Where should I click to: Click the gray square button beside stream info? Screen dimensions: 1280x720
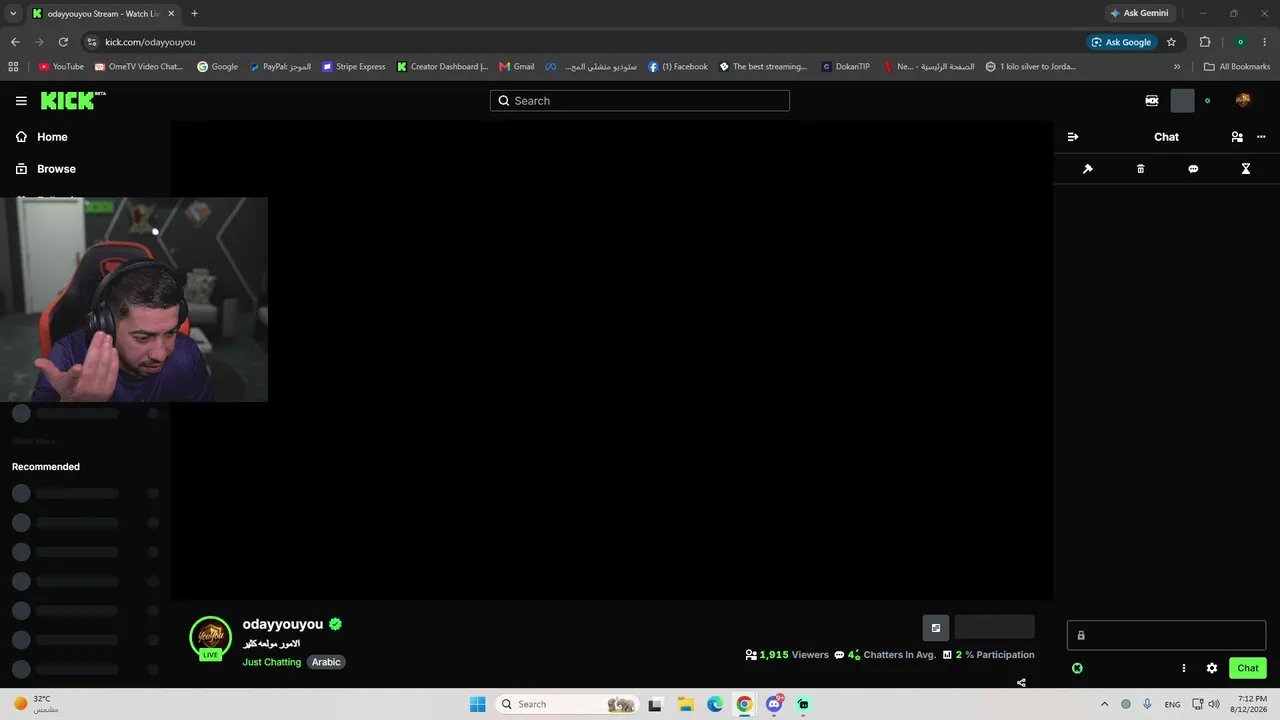tap(936, 628)
